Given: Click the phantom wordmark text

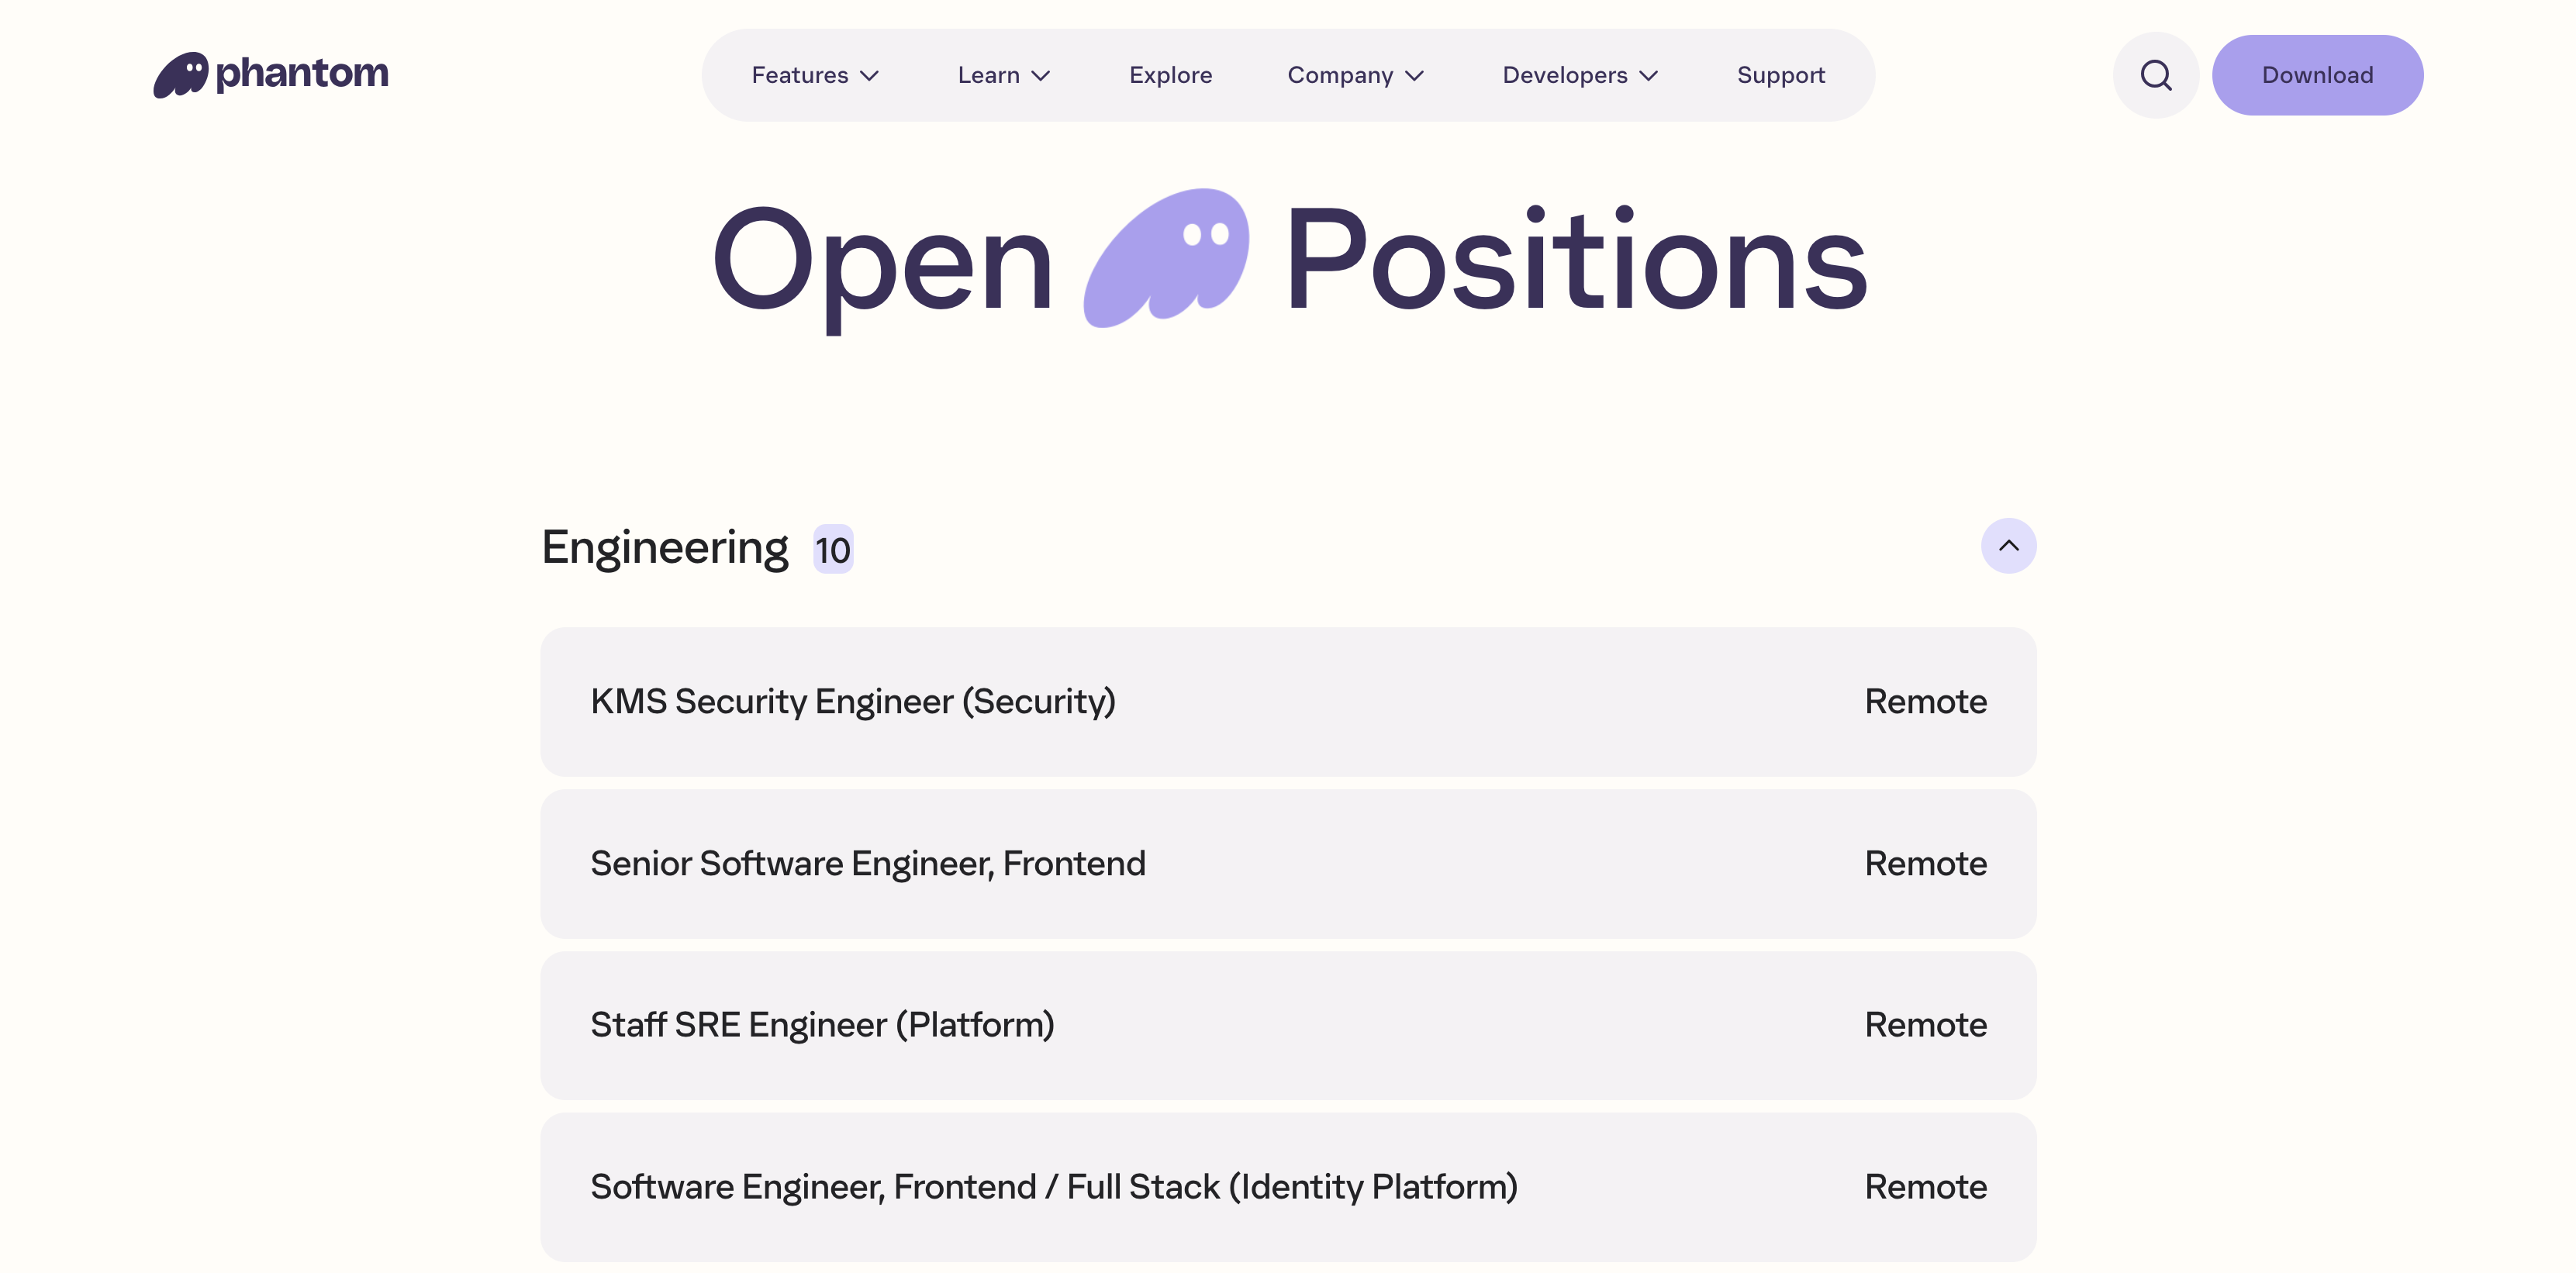Looking at the screenshot, I should click(x=302, y=74).
